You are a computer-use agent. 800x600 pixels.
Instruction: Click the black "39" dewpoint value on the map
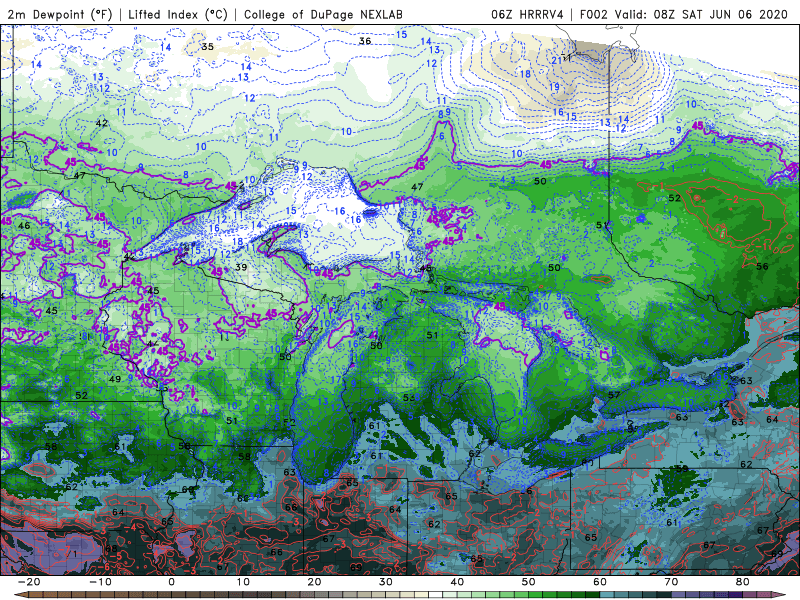(241, 267)
